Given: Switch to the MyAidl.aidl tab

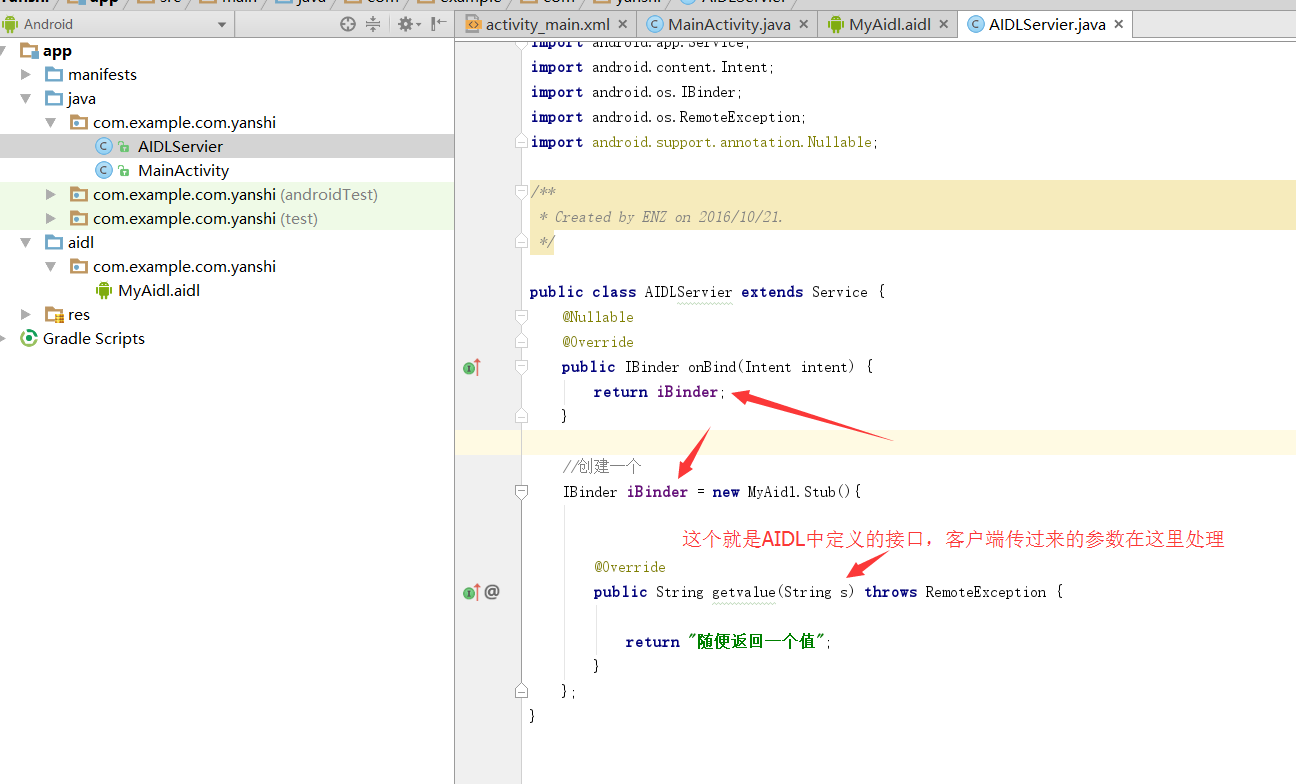Looking at the screenshot, I should (x=888, y=24).
